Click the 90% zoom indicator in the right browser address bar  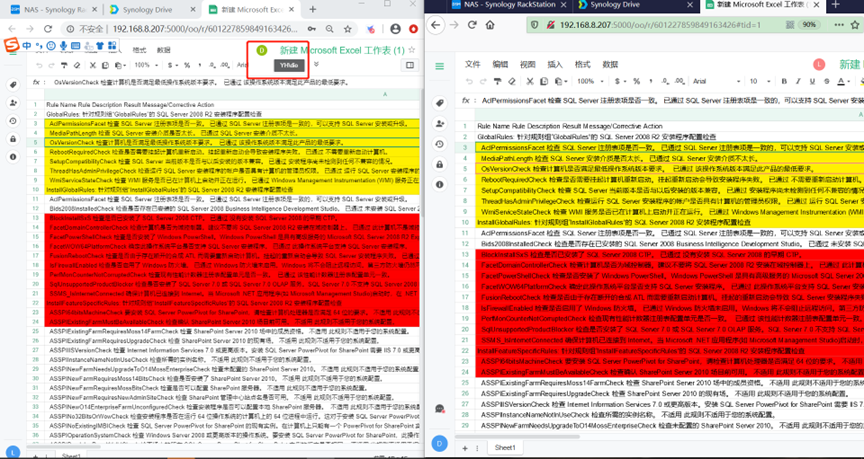[808, 25]
